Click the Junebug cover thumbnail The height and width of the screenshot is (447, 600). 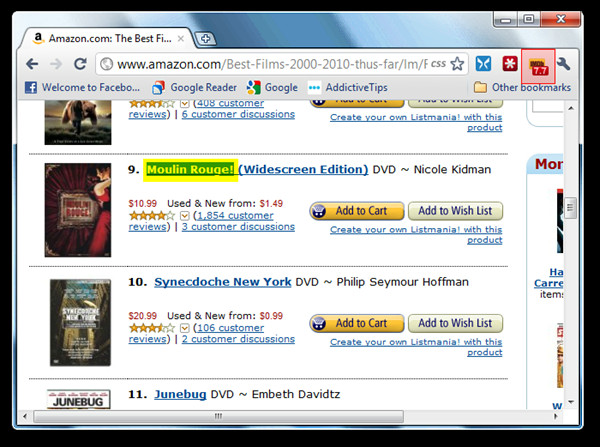[78, 399]
